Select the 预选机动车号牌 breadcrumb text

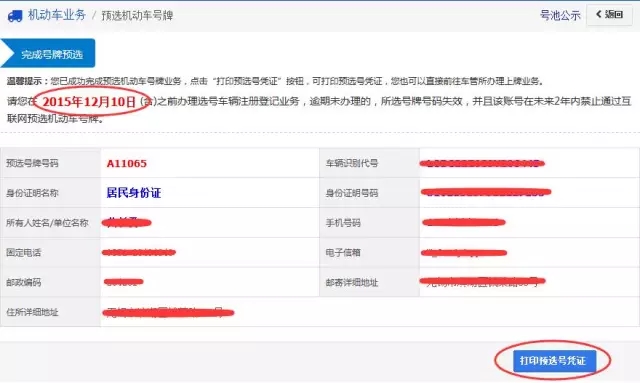tap(137, 16)
